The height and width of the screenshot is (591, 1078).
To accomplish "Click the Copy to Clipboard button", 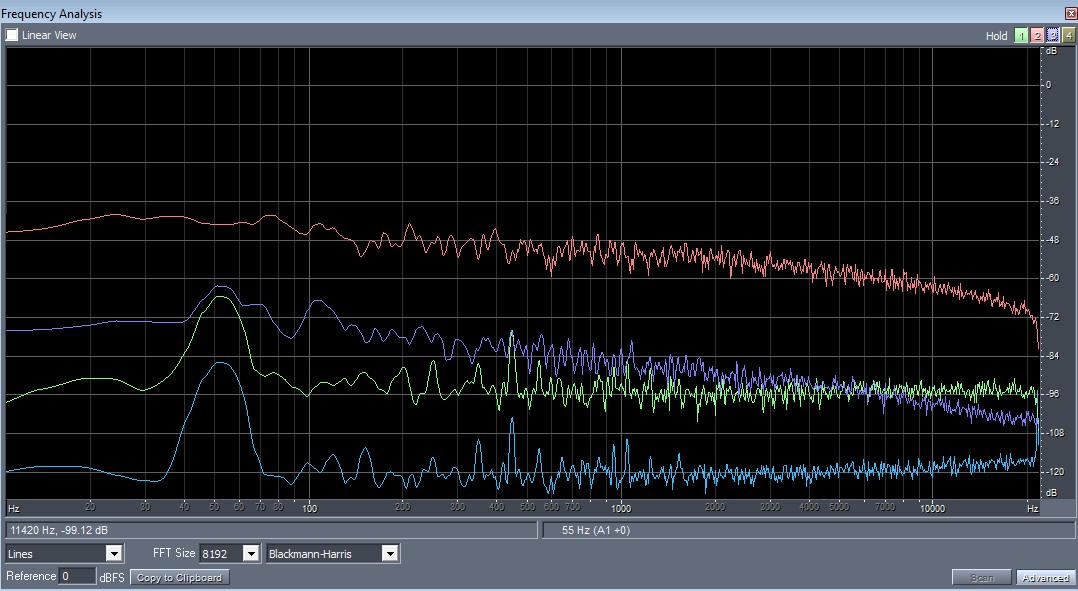I will (179, 577).
